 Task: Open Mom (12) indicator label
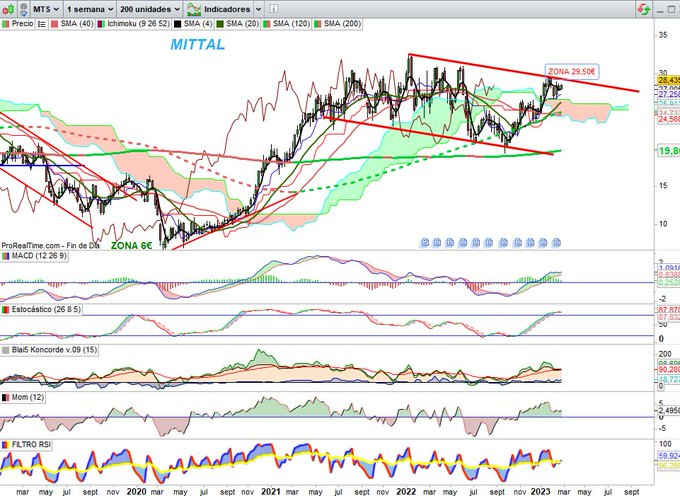coord(27,398)
